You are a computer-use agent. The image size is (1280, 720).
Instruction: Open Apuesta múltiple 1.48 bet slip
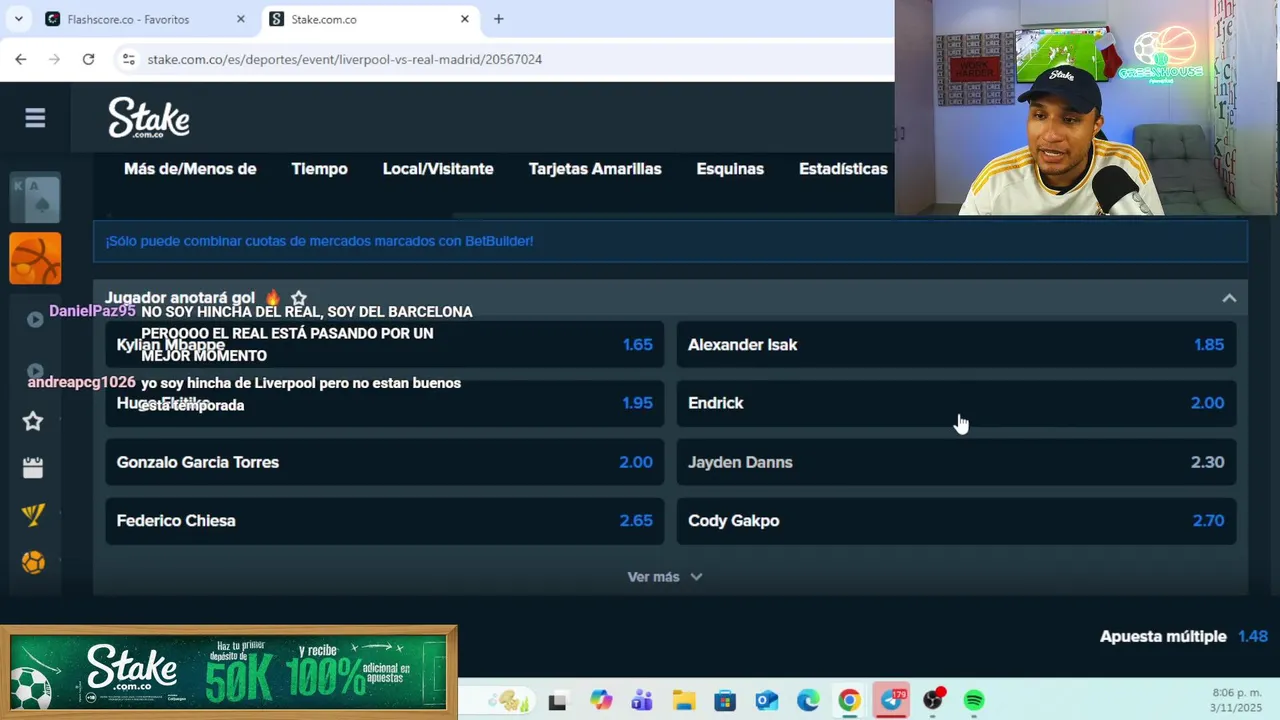pyautogui.click(x=1184, y=636)
